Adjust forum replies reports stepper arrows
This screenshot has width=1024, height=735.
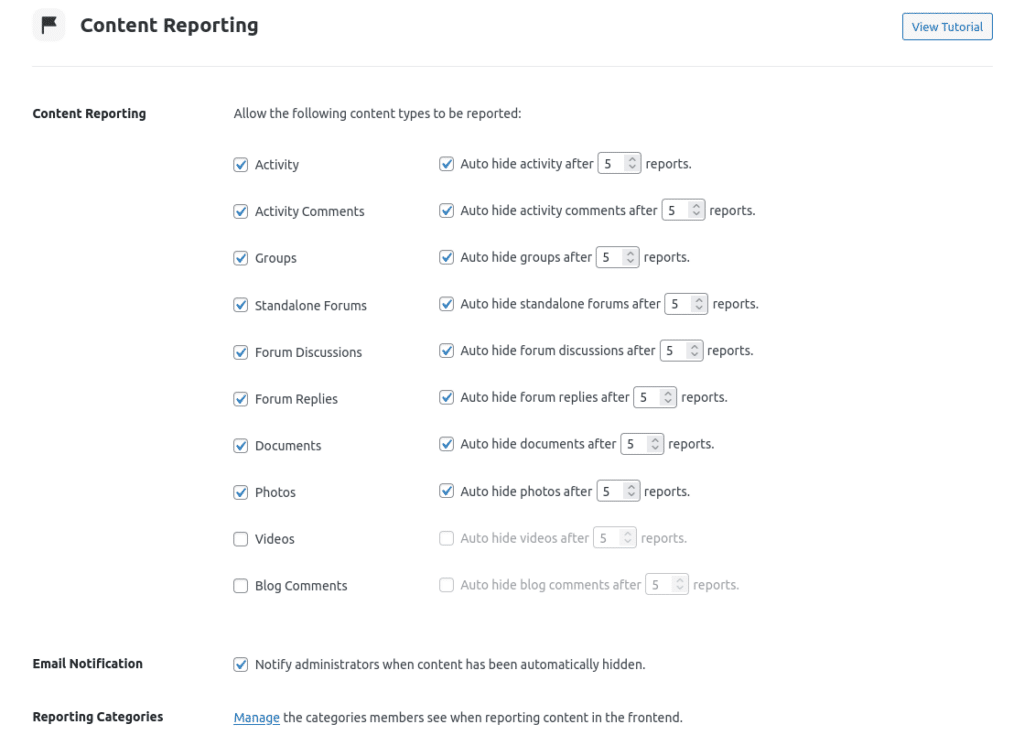(668, 398)
